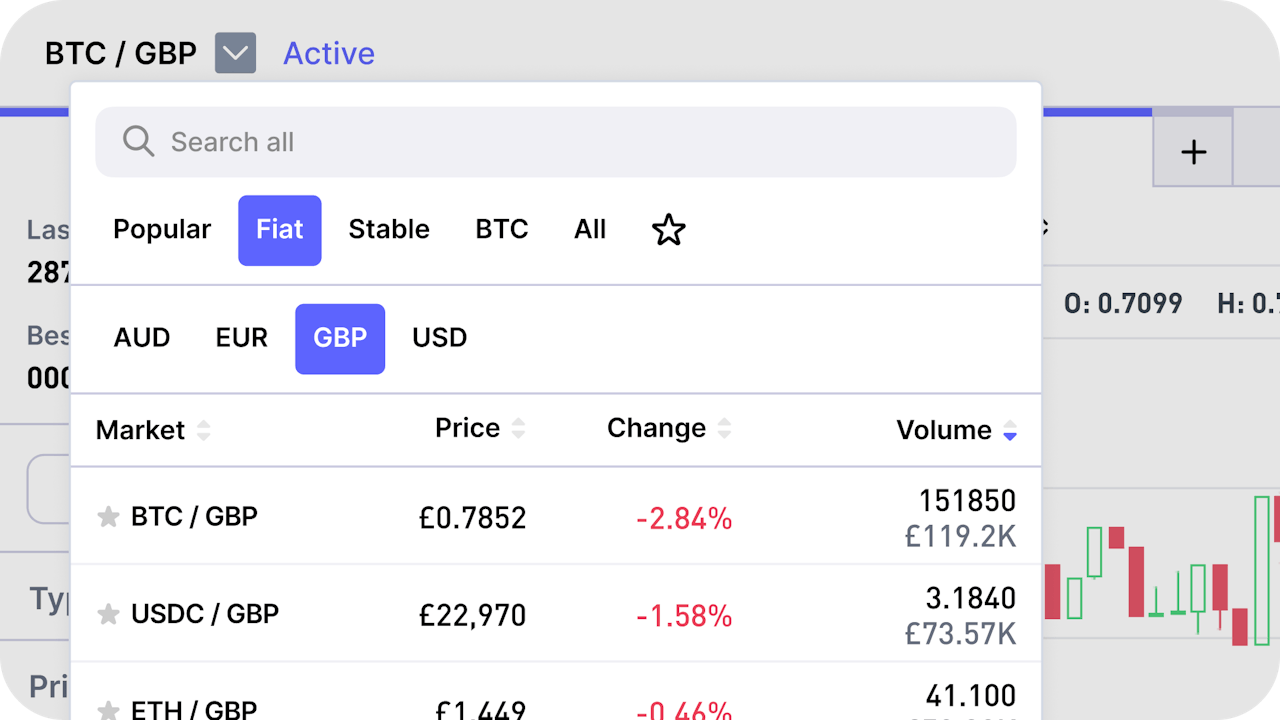Switch to the Popular filter tab
Screen dimensions: 1280x720
(x=162, y=230)
